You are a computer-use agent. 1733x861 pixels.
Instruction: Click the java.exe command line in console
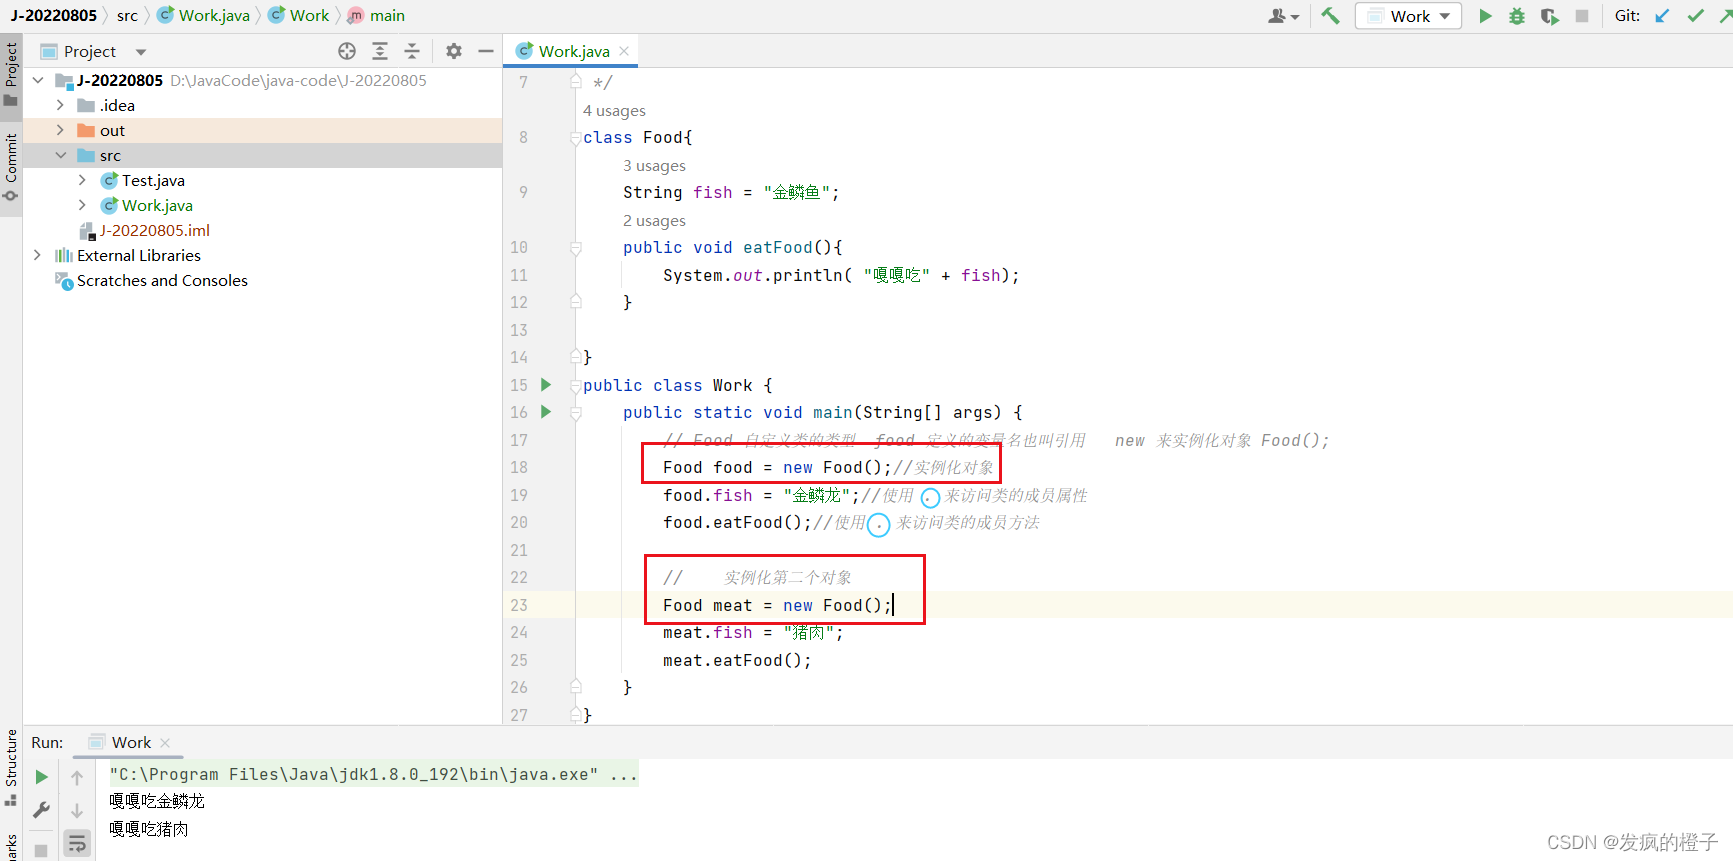(373, 774)
